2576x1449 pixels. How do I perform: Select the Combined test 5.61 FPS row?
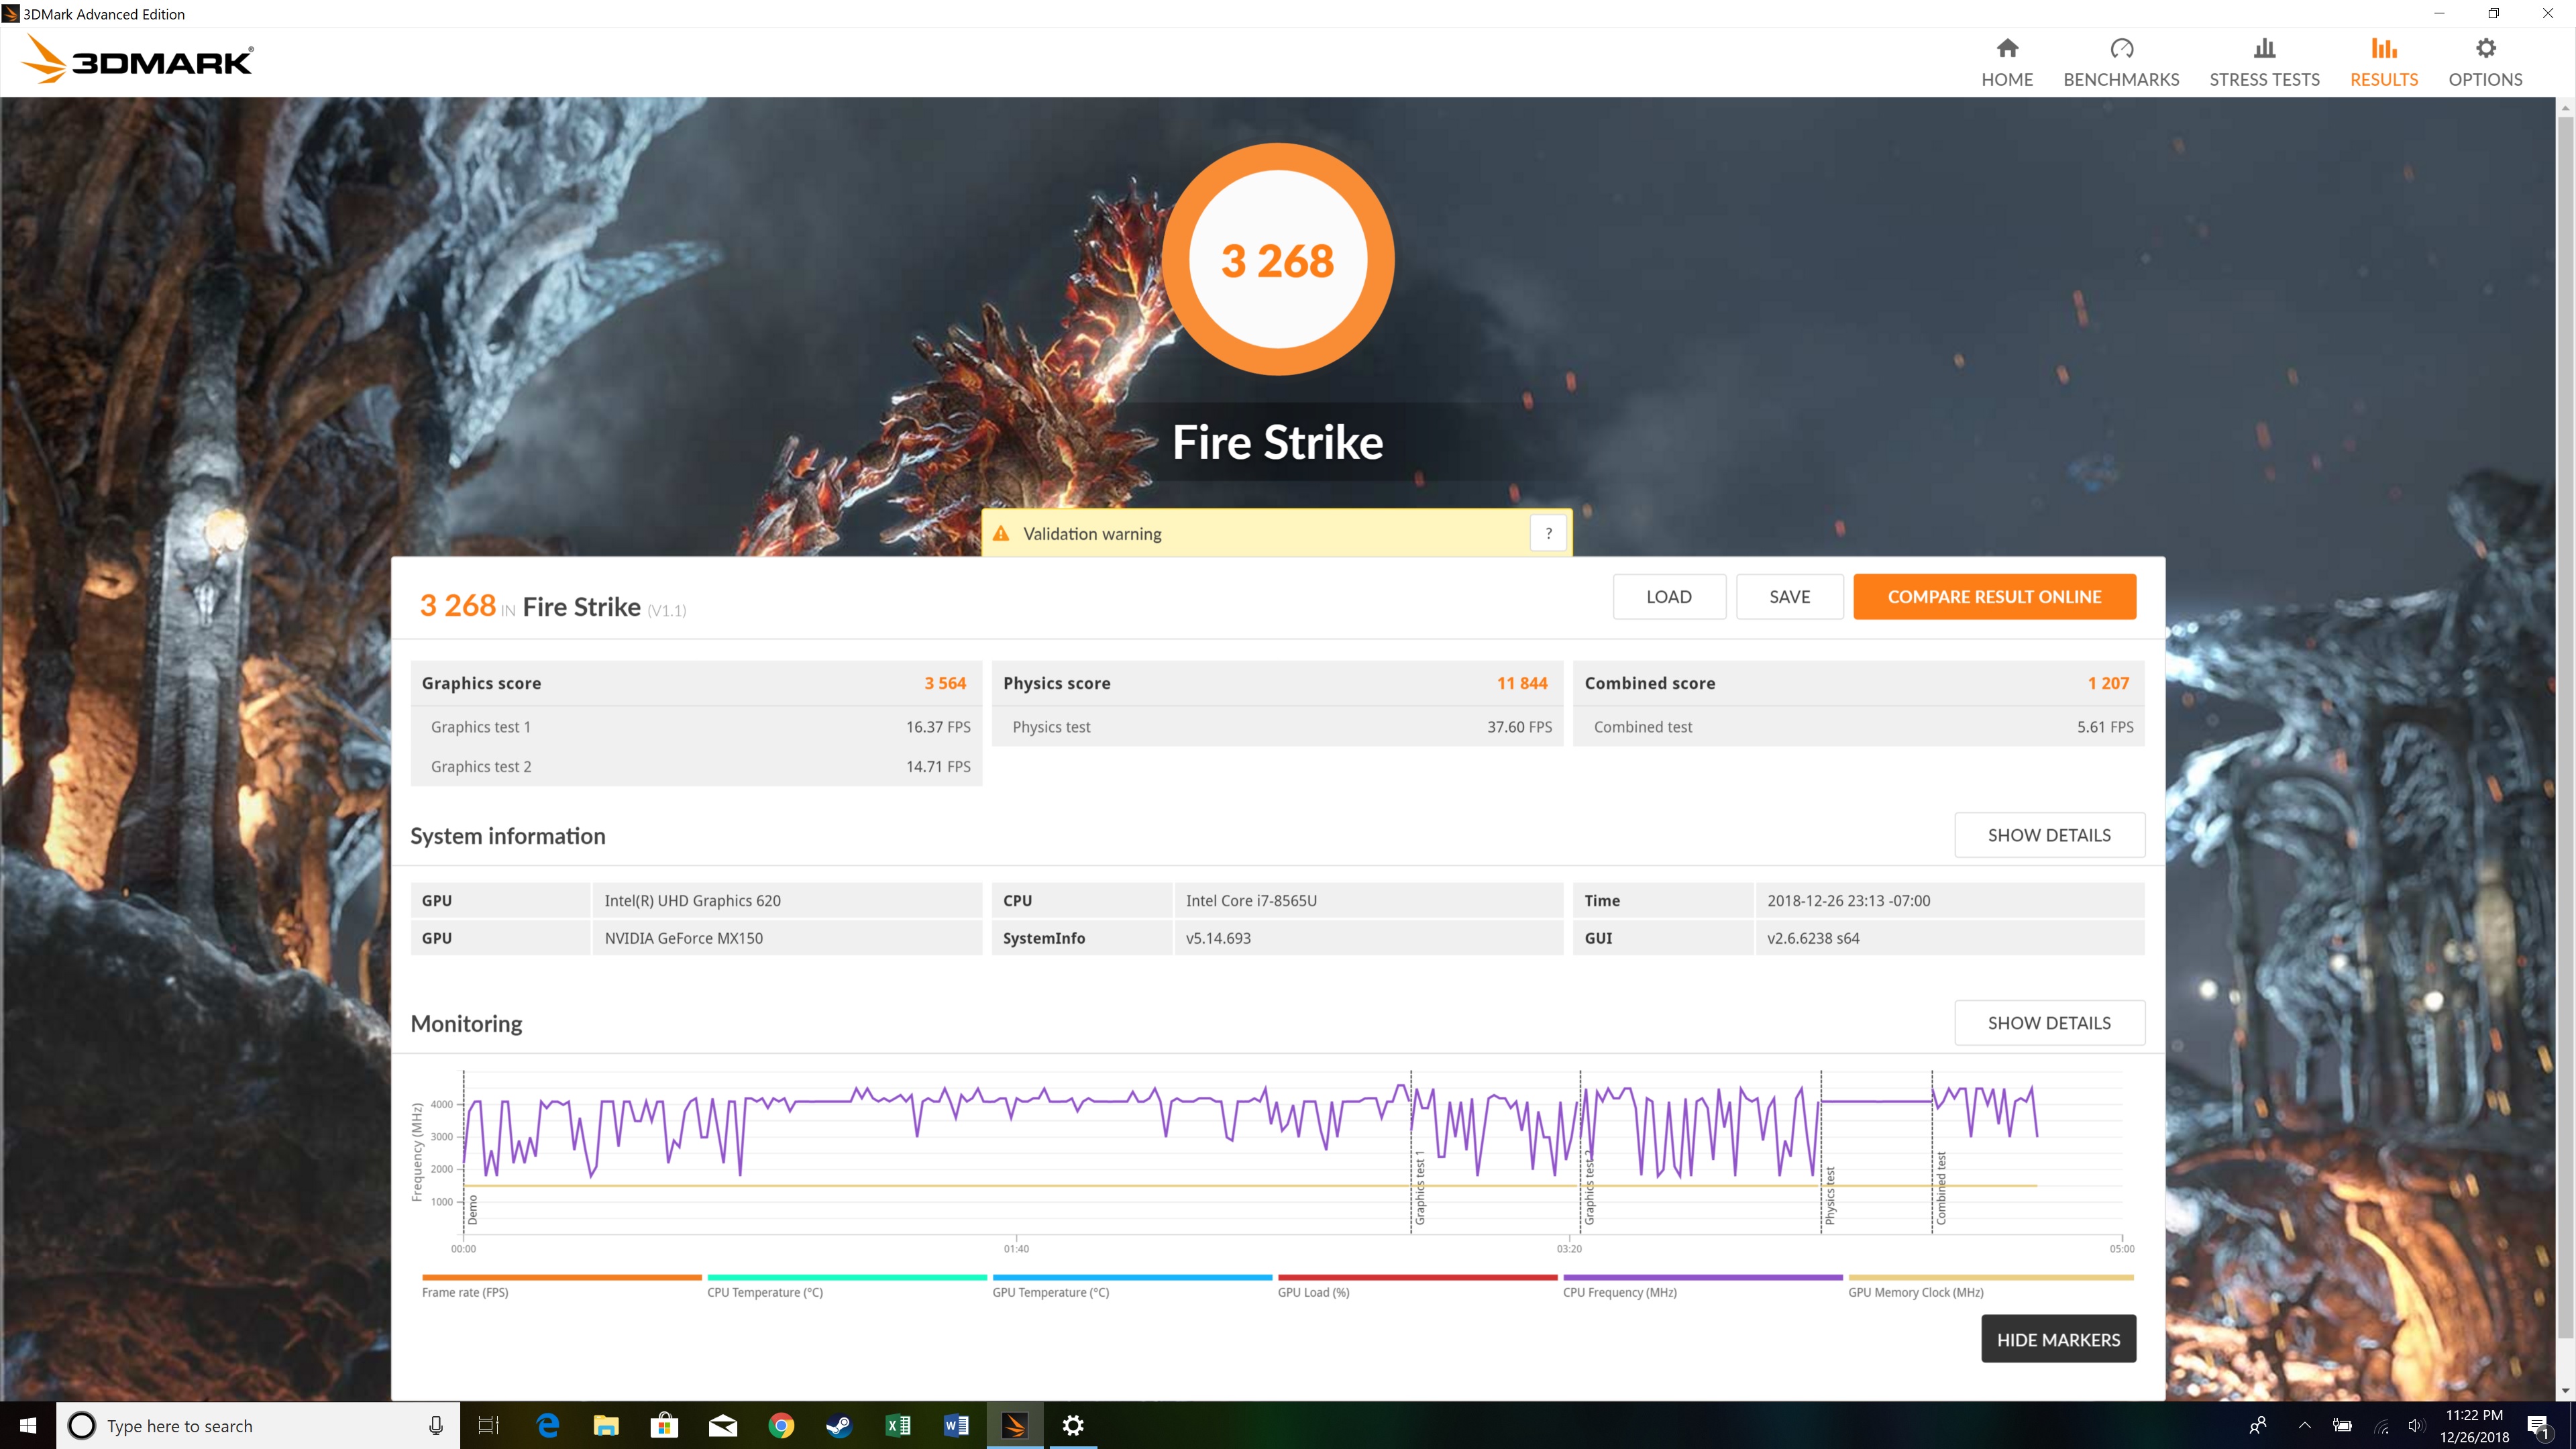click(1859, 727)
